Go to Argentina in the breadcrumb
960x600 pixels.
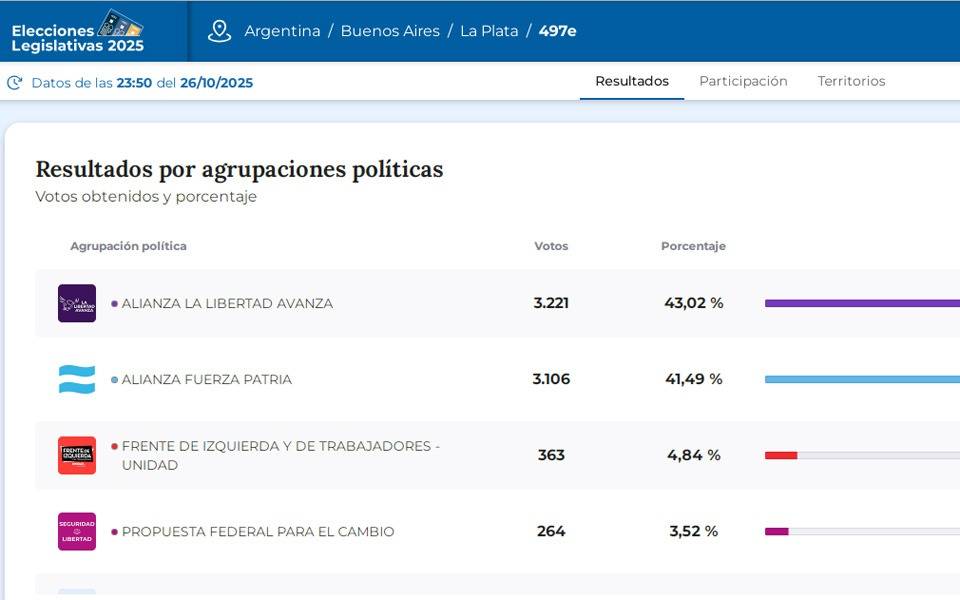tap(282, 31)
